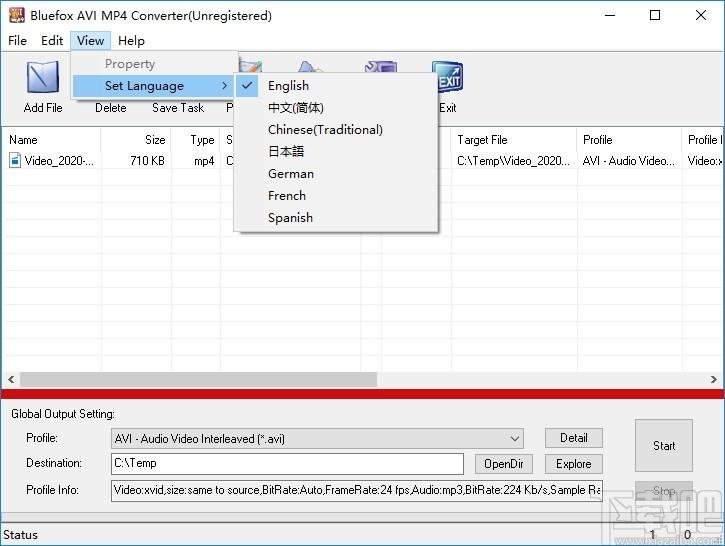Click the C:\Temp\Video_2020 target cell
Image resolution: width=725 pixels, height=546 pixels.
[513, 161]
